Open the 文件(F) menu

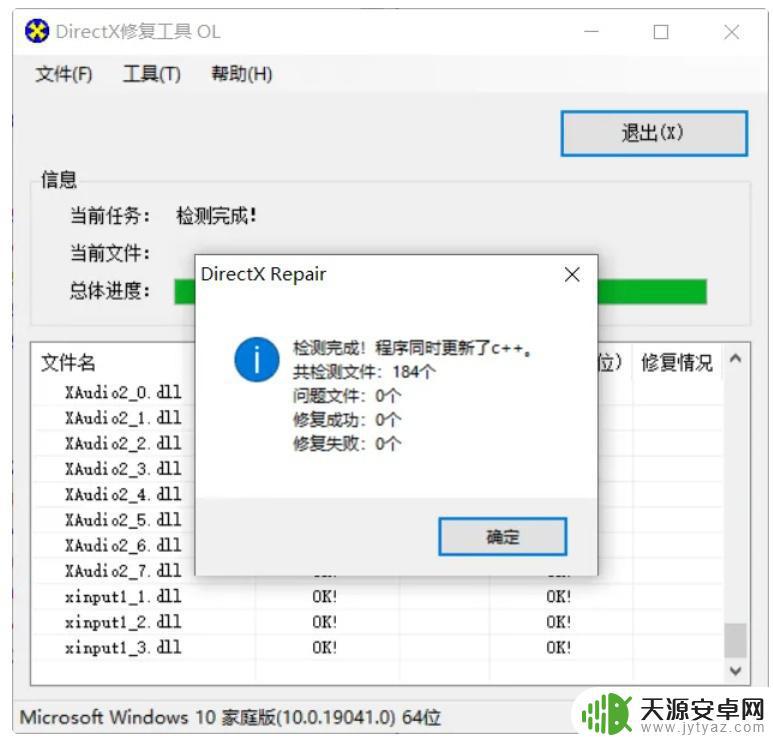click(x=64, y=74)
